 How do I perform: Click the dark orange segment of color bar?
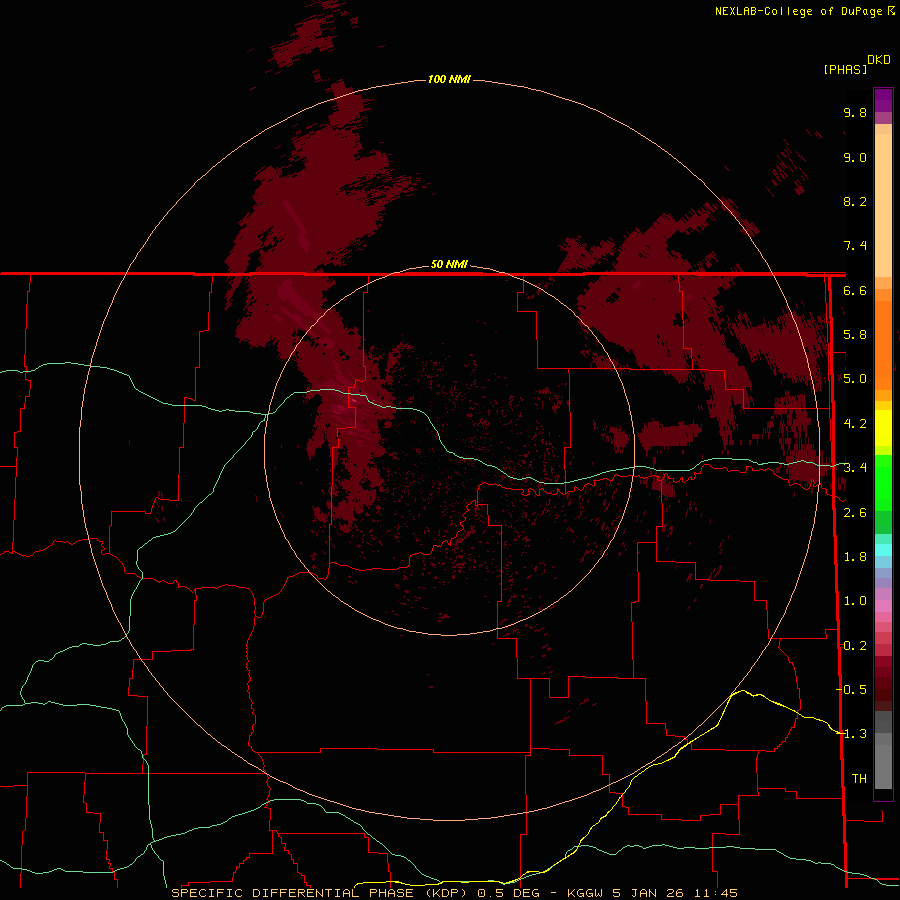pyautogui.click(x=883, y=345)
